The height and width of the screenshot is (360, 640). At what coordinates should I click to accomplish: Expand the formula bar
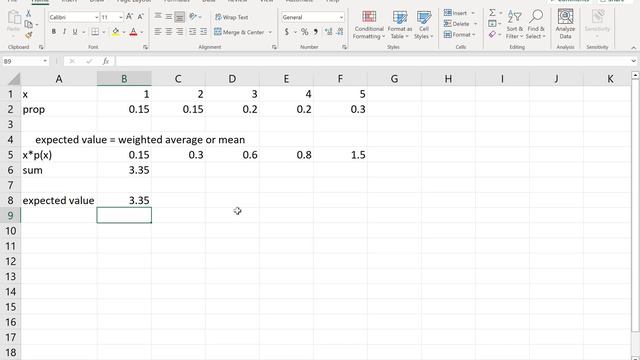coord(633,61)
